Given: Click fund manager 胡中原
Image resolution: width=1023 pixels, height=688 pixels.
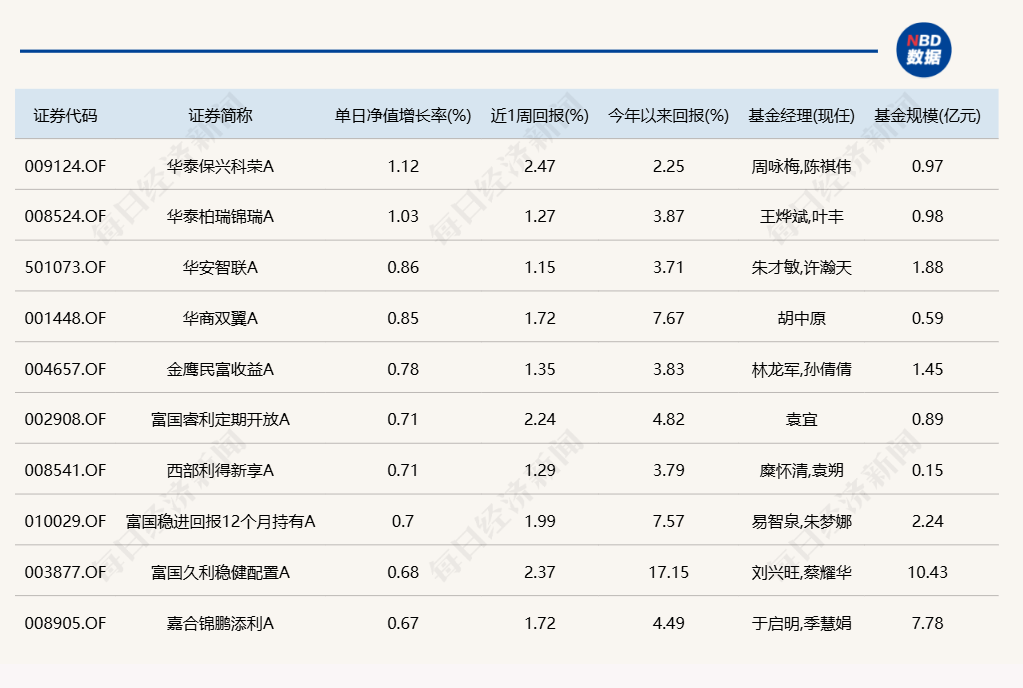Looking at the screenshot, I should tap(801, 318).
